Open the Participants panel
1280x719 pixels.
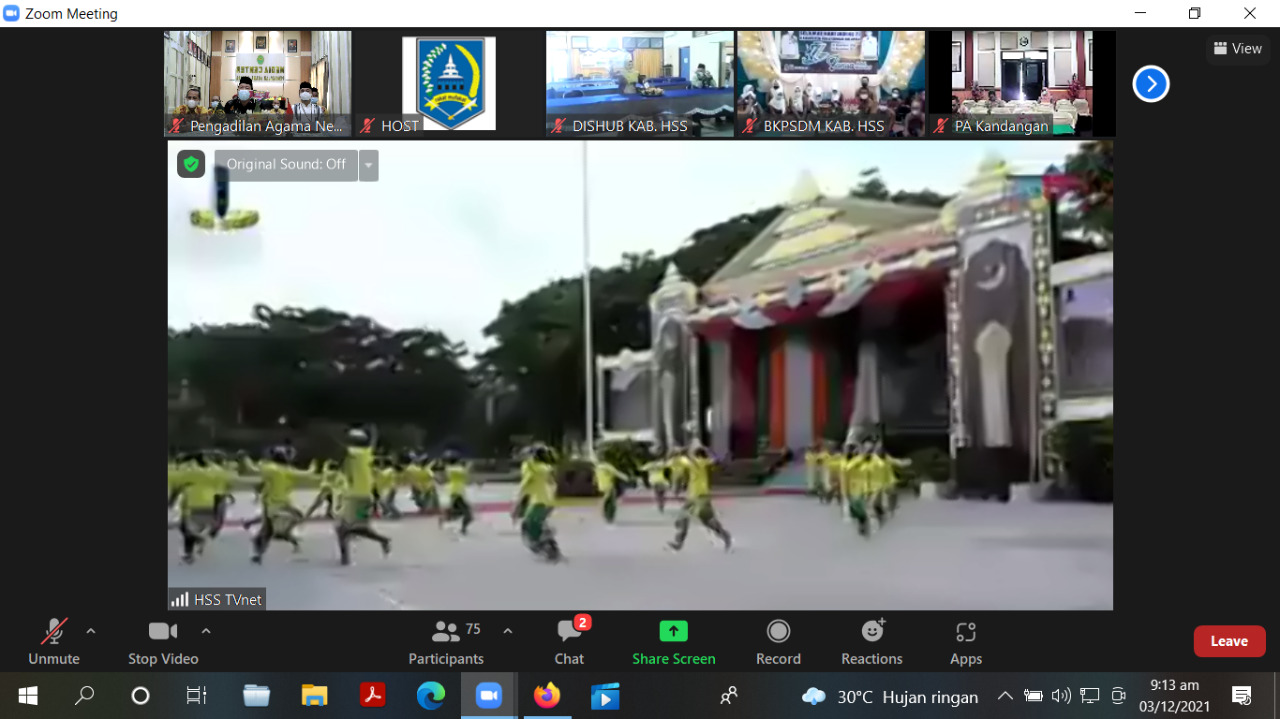[x=446, y=641]
